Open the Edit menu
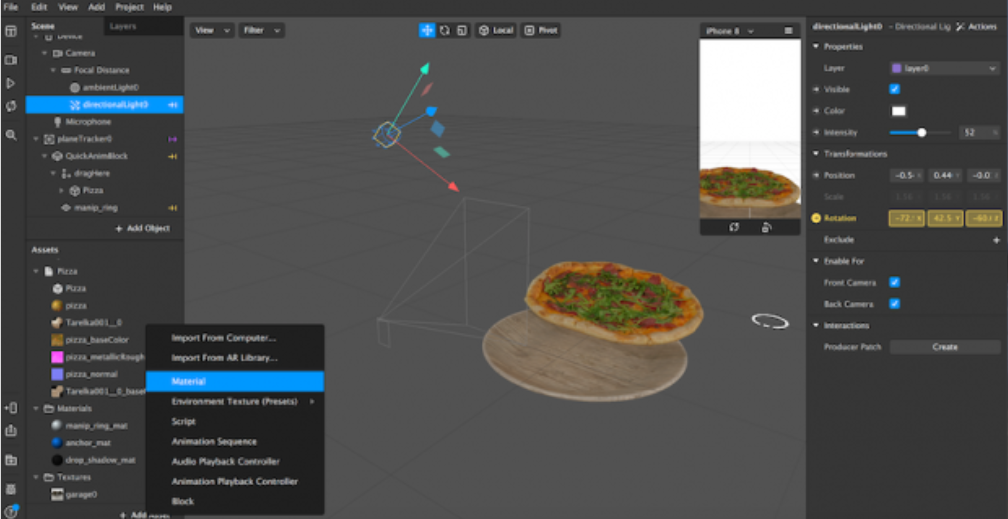 click(x=39, y=7)
